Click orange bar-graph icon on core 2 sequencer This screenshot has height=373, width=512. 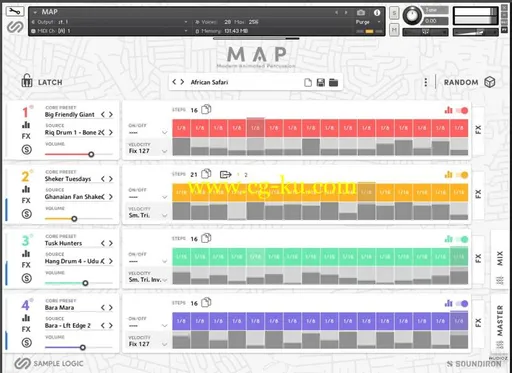(x=448, y=174)
